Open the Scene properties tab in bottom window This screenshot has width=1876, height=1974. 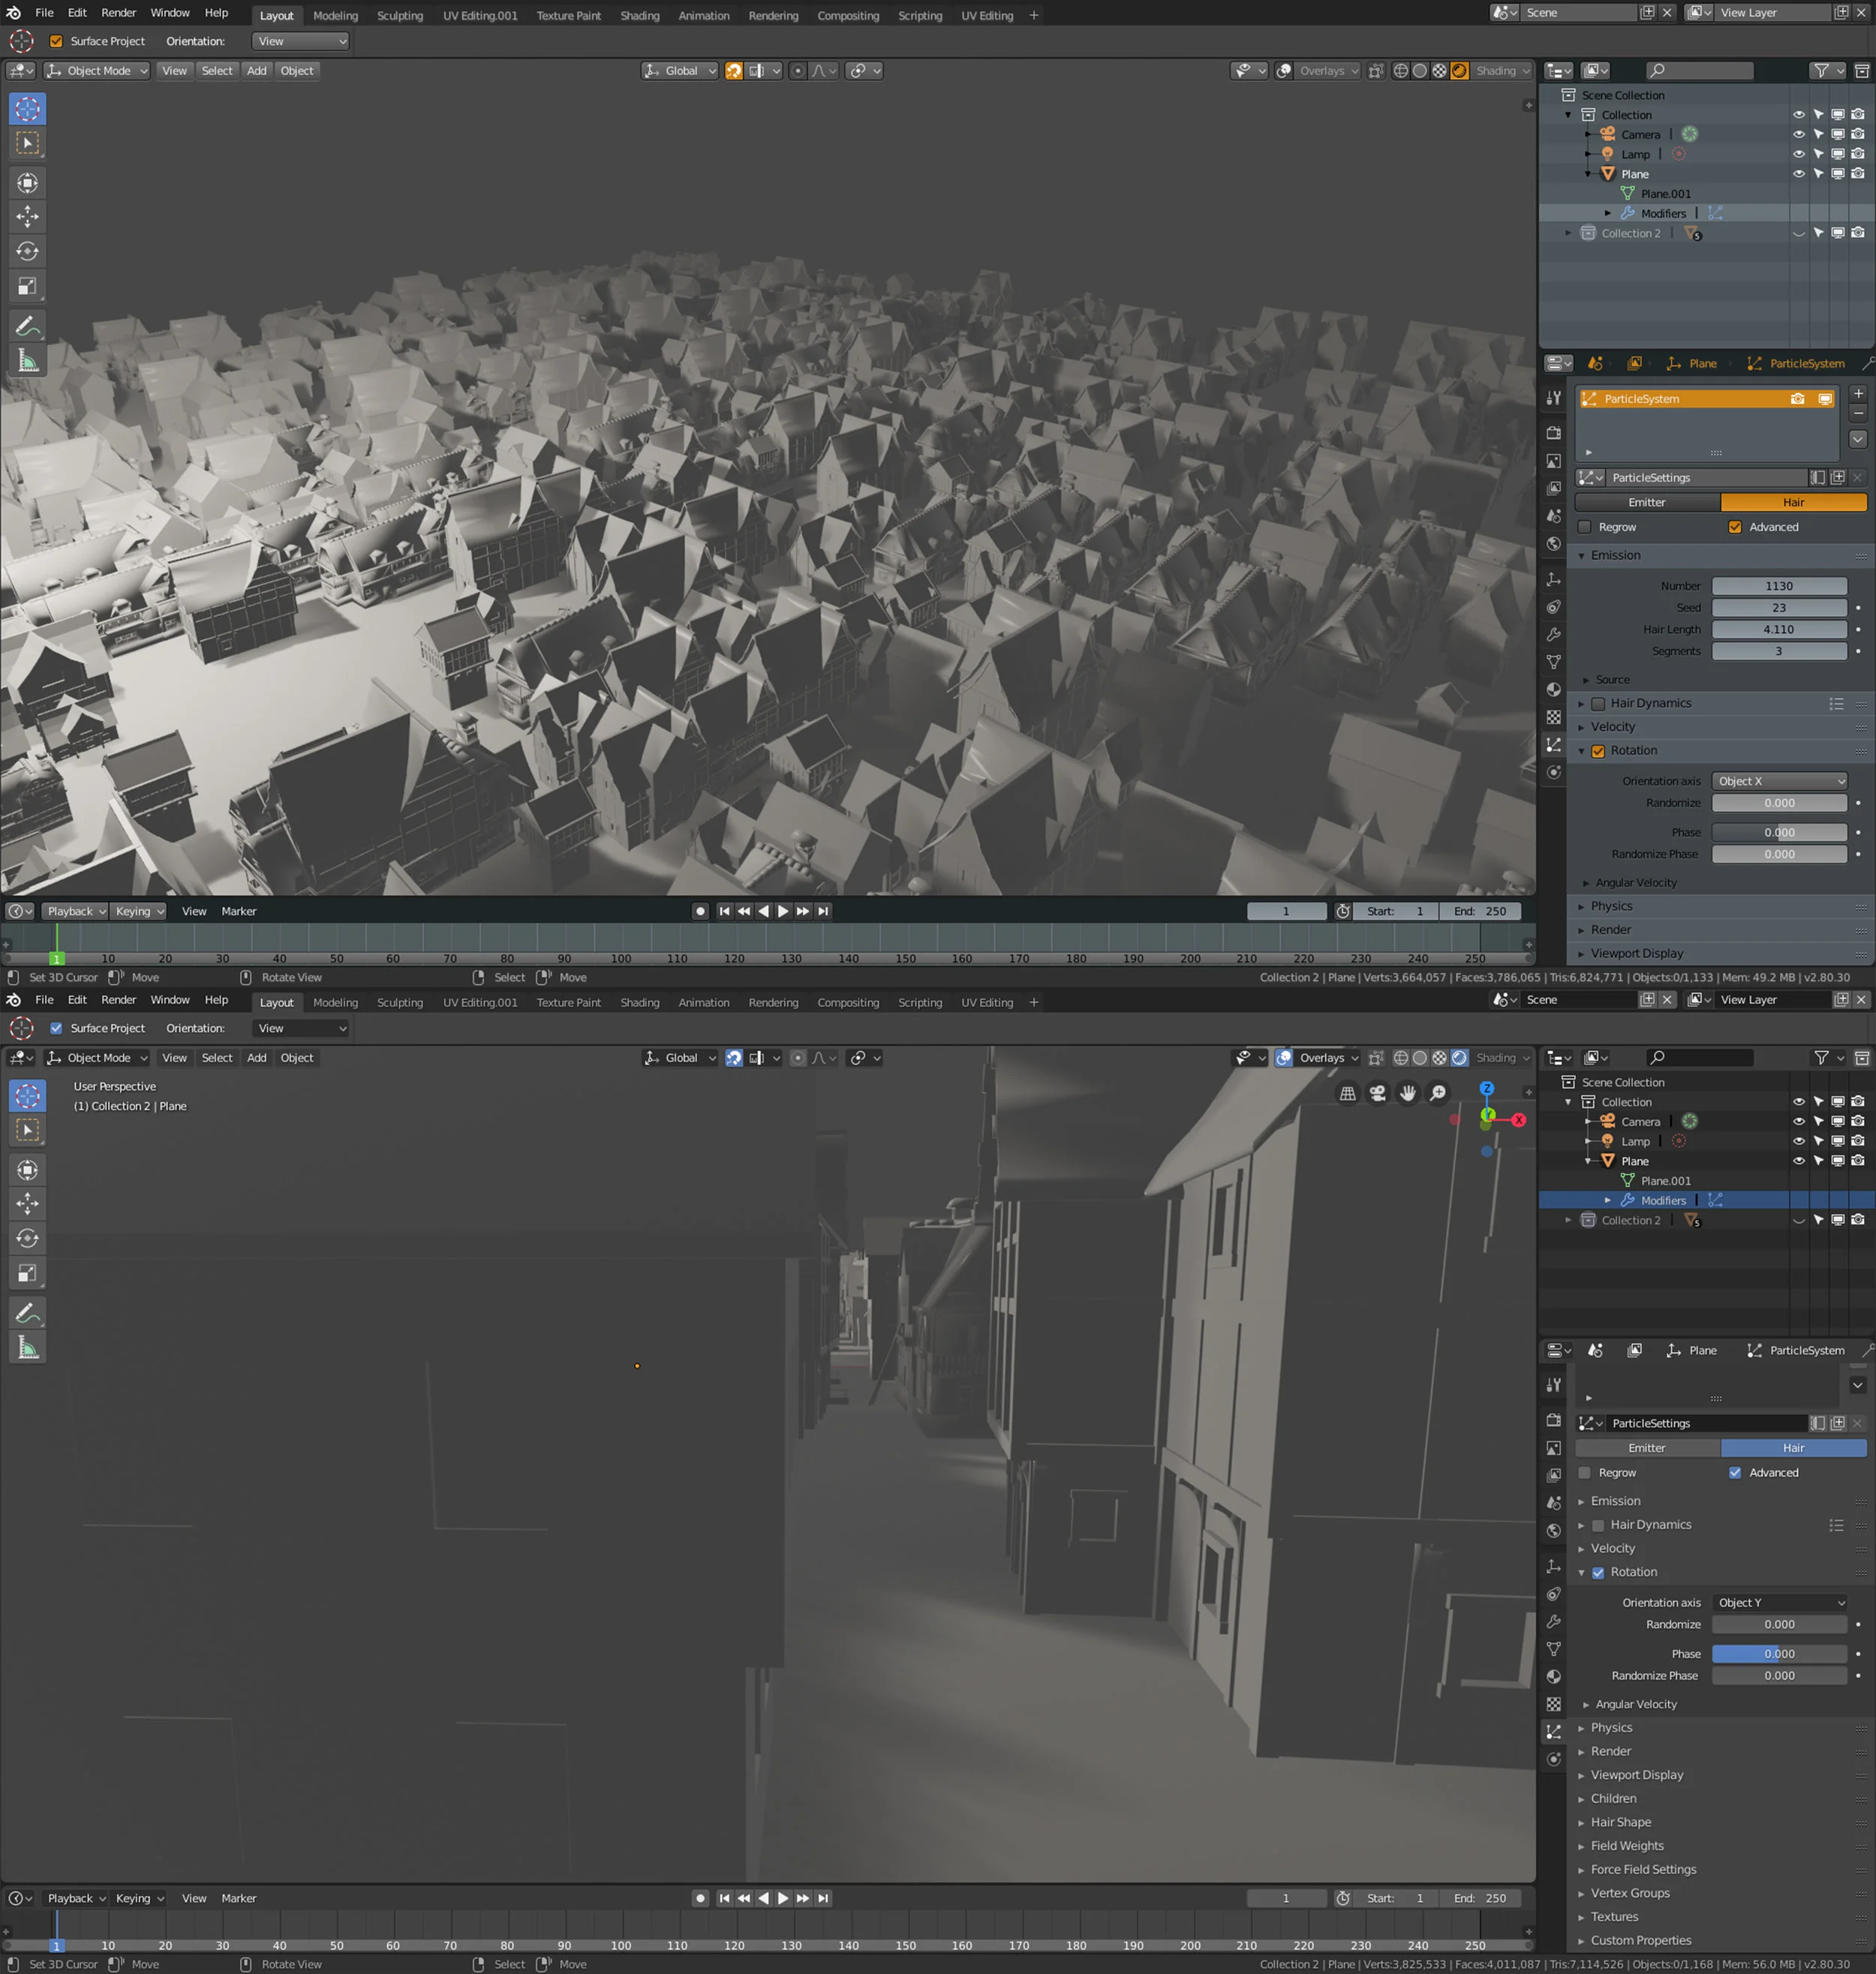tap(1553, 1503)
